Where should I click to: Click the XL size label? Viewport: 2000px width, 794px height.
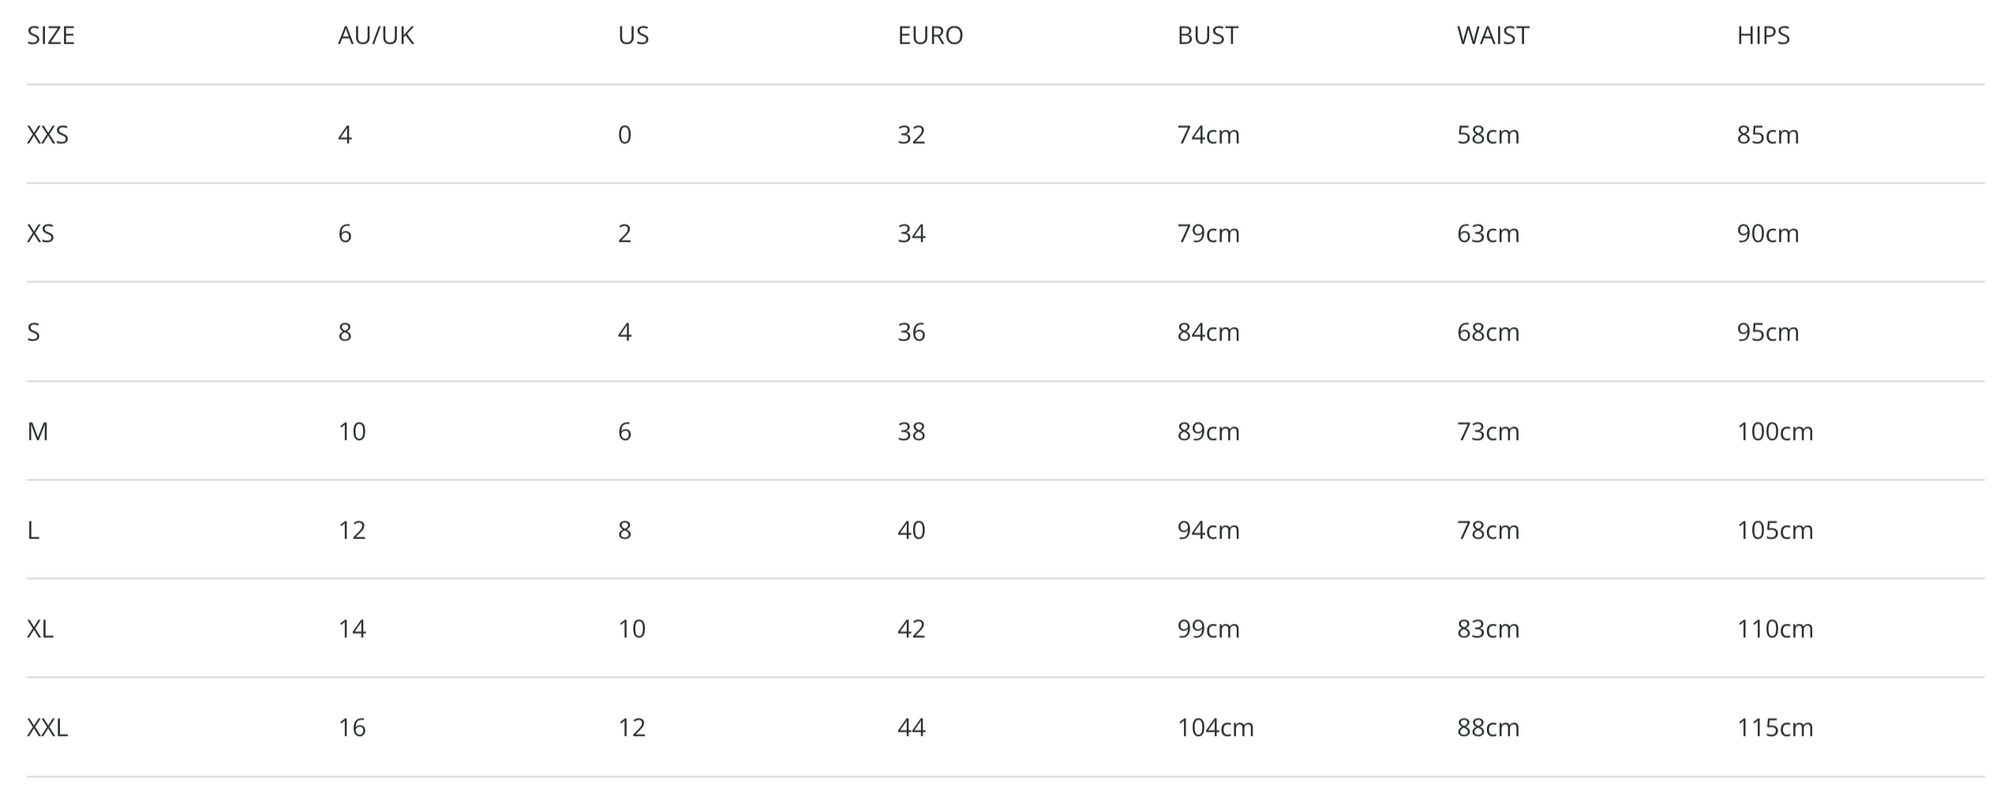point(40,629)
